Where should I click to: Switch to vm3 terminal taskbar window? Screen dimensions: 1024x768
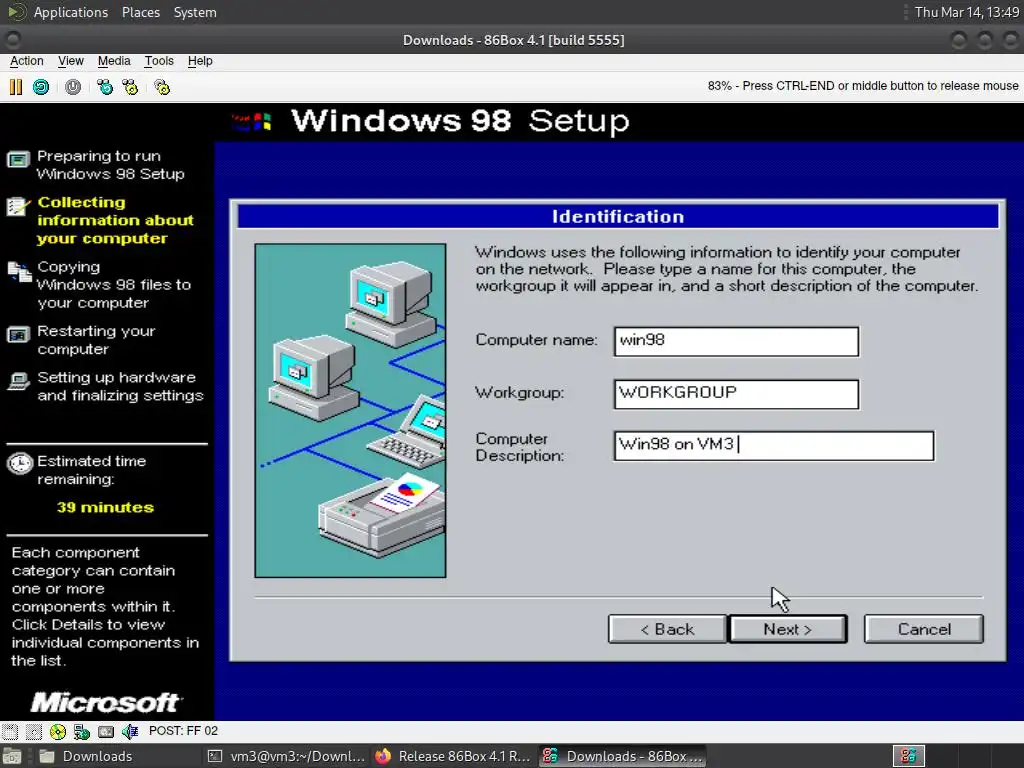coord(285,756)
